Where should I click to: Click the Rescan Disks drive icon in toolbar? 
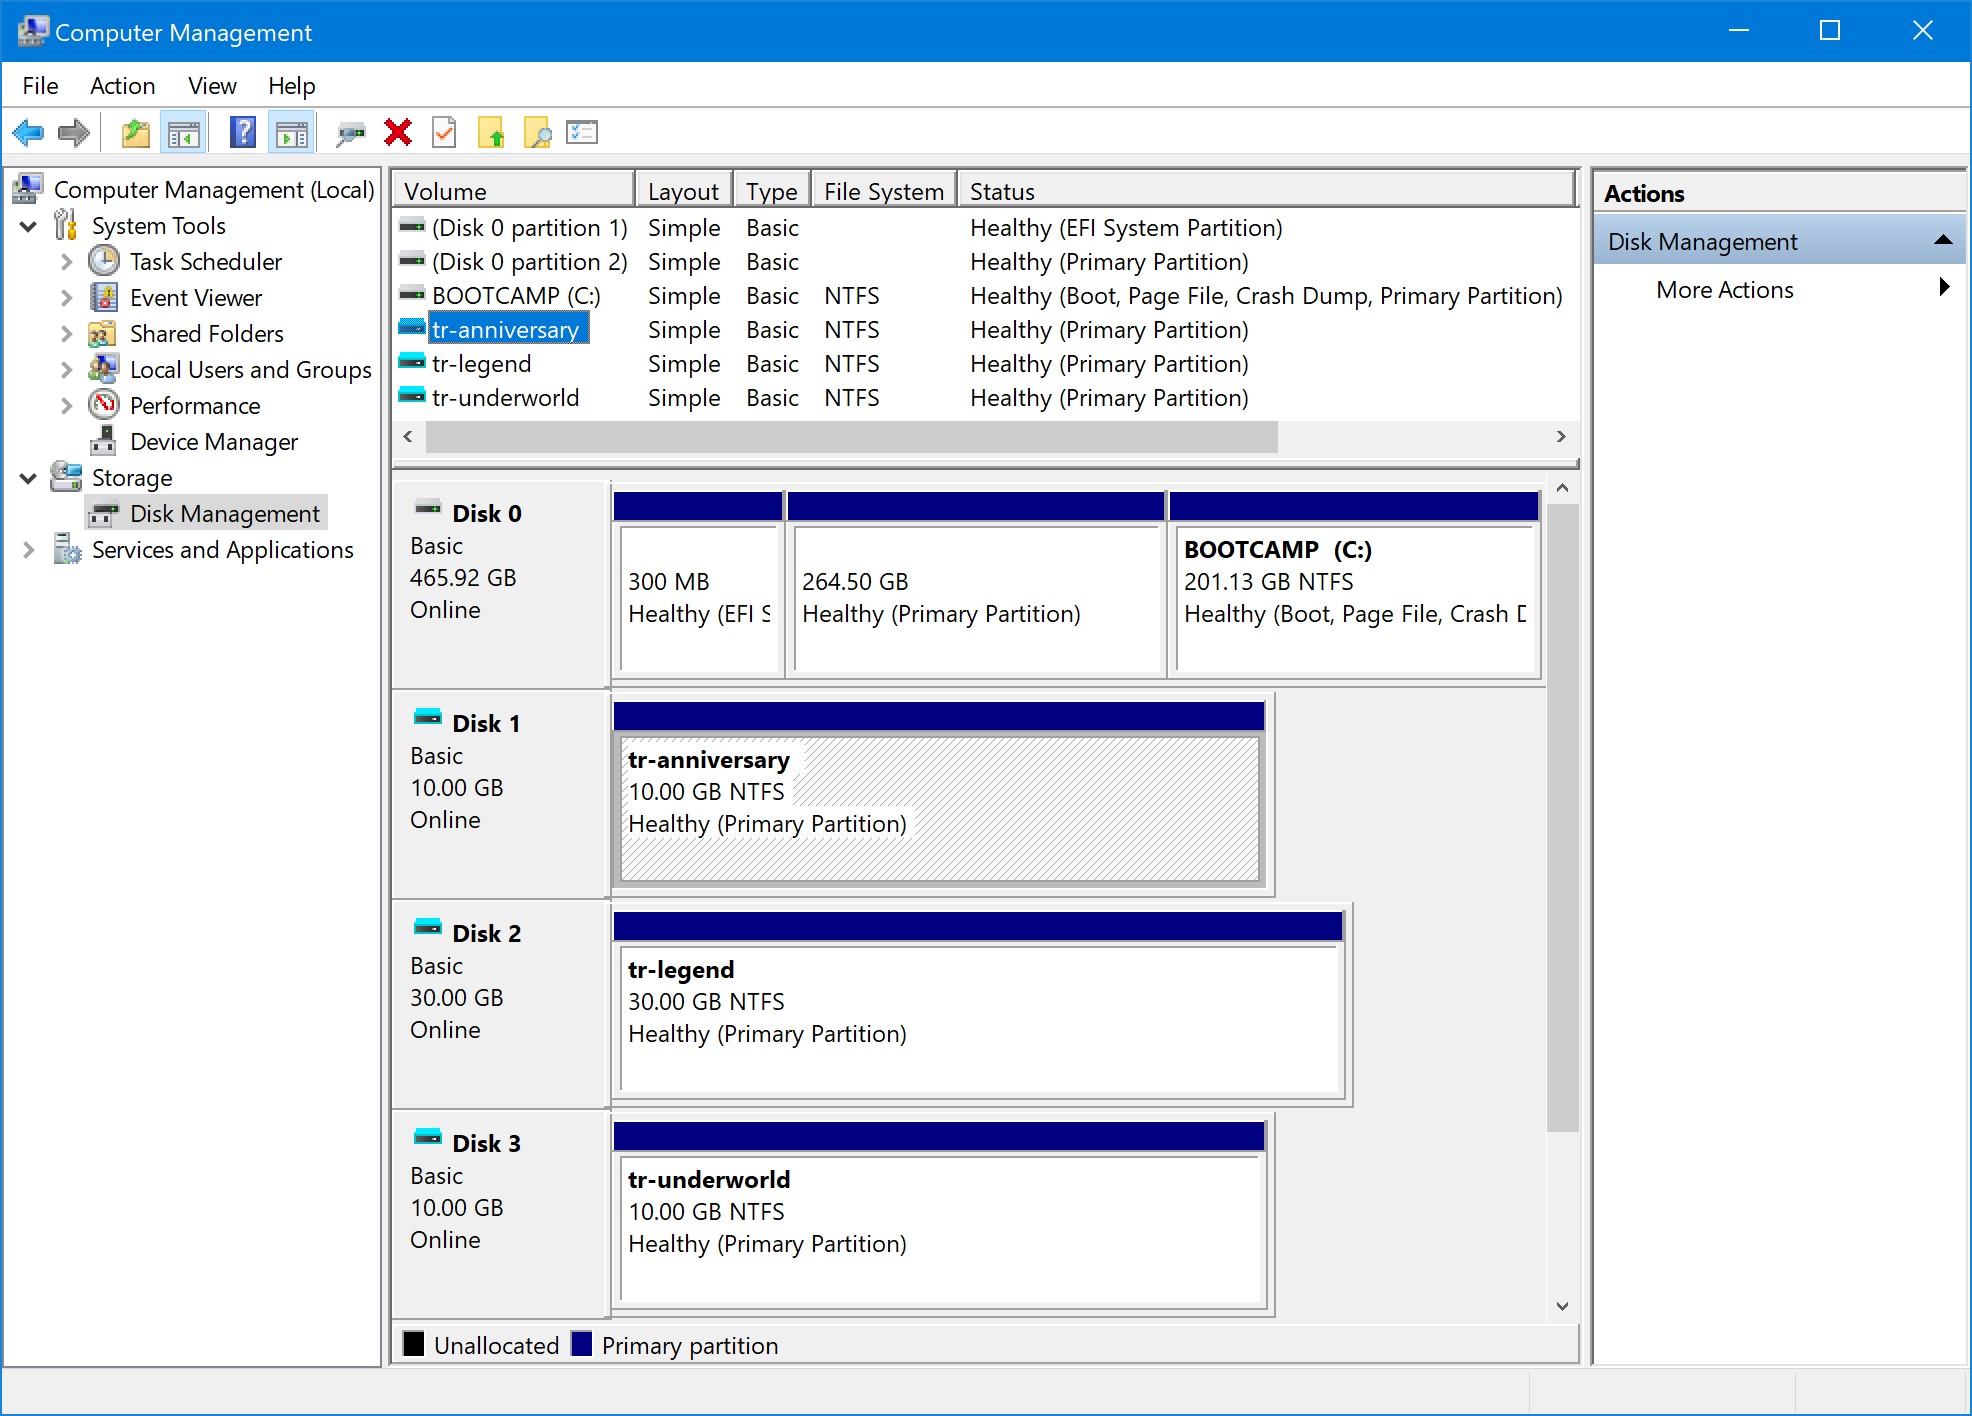(350, 133)
